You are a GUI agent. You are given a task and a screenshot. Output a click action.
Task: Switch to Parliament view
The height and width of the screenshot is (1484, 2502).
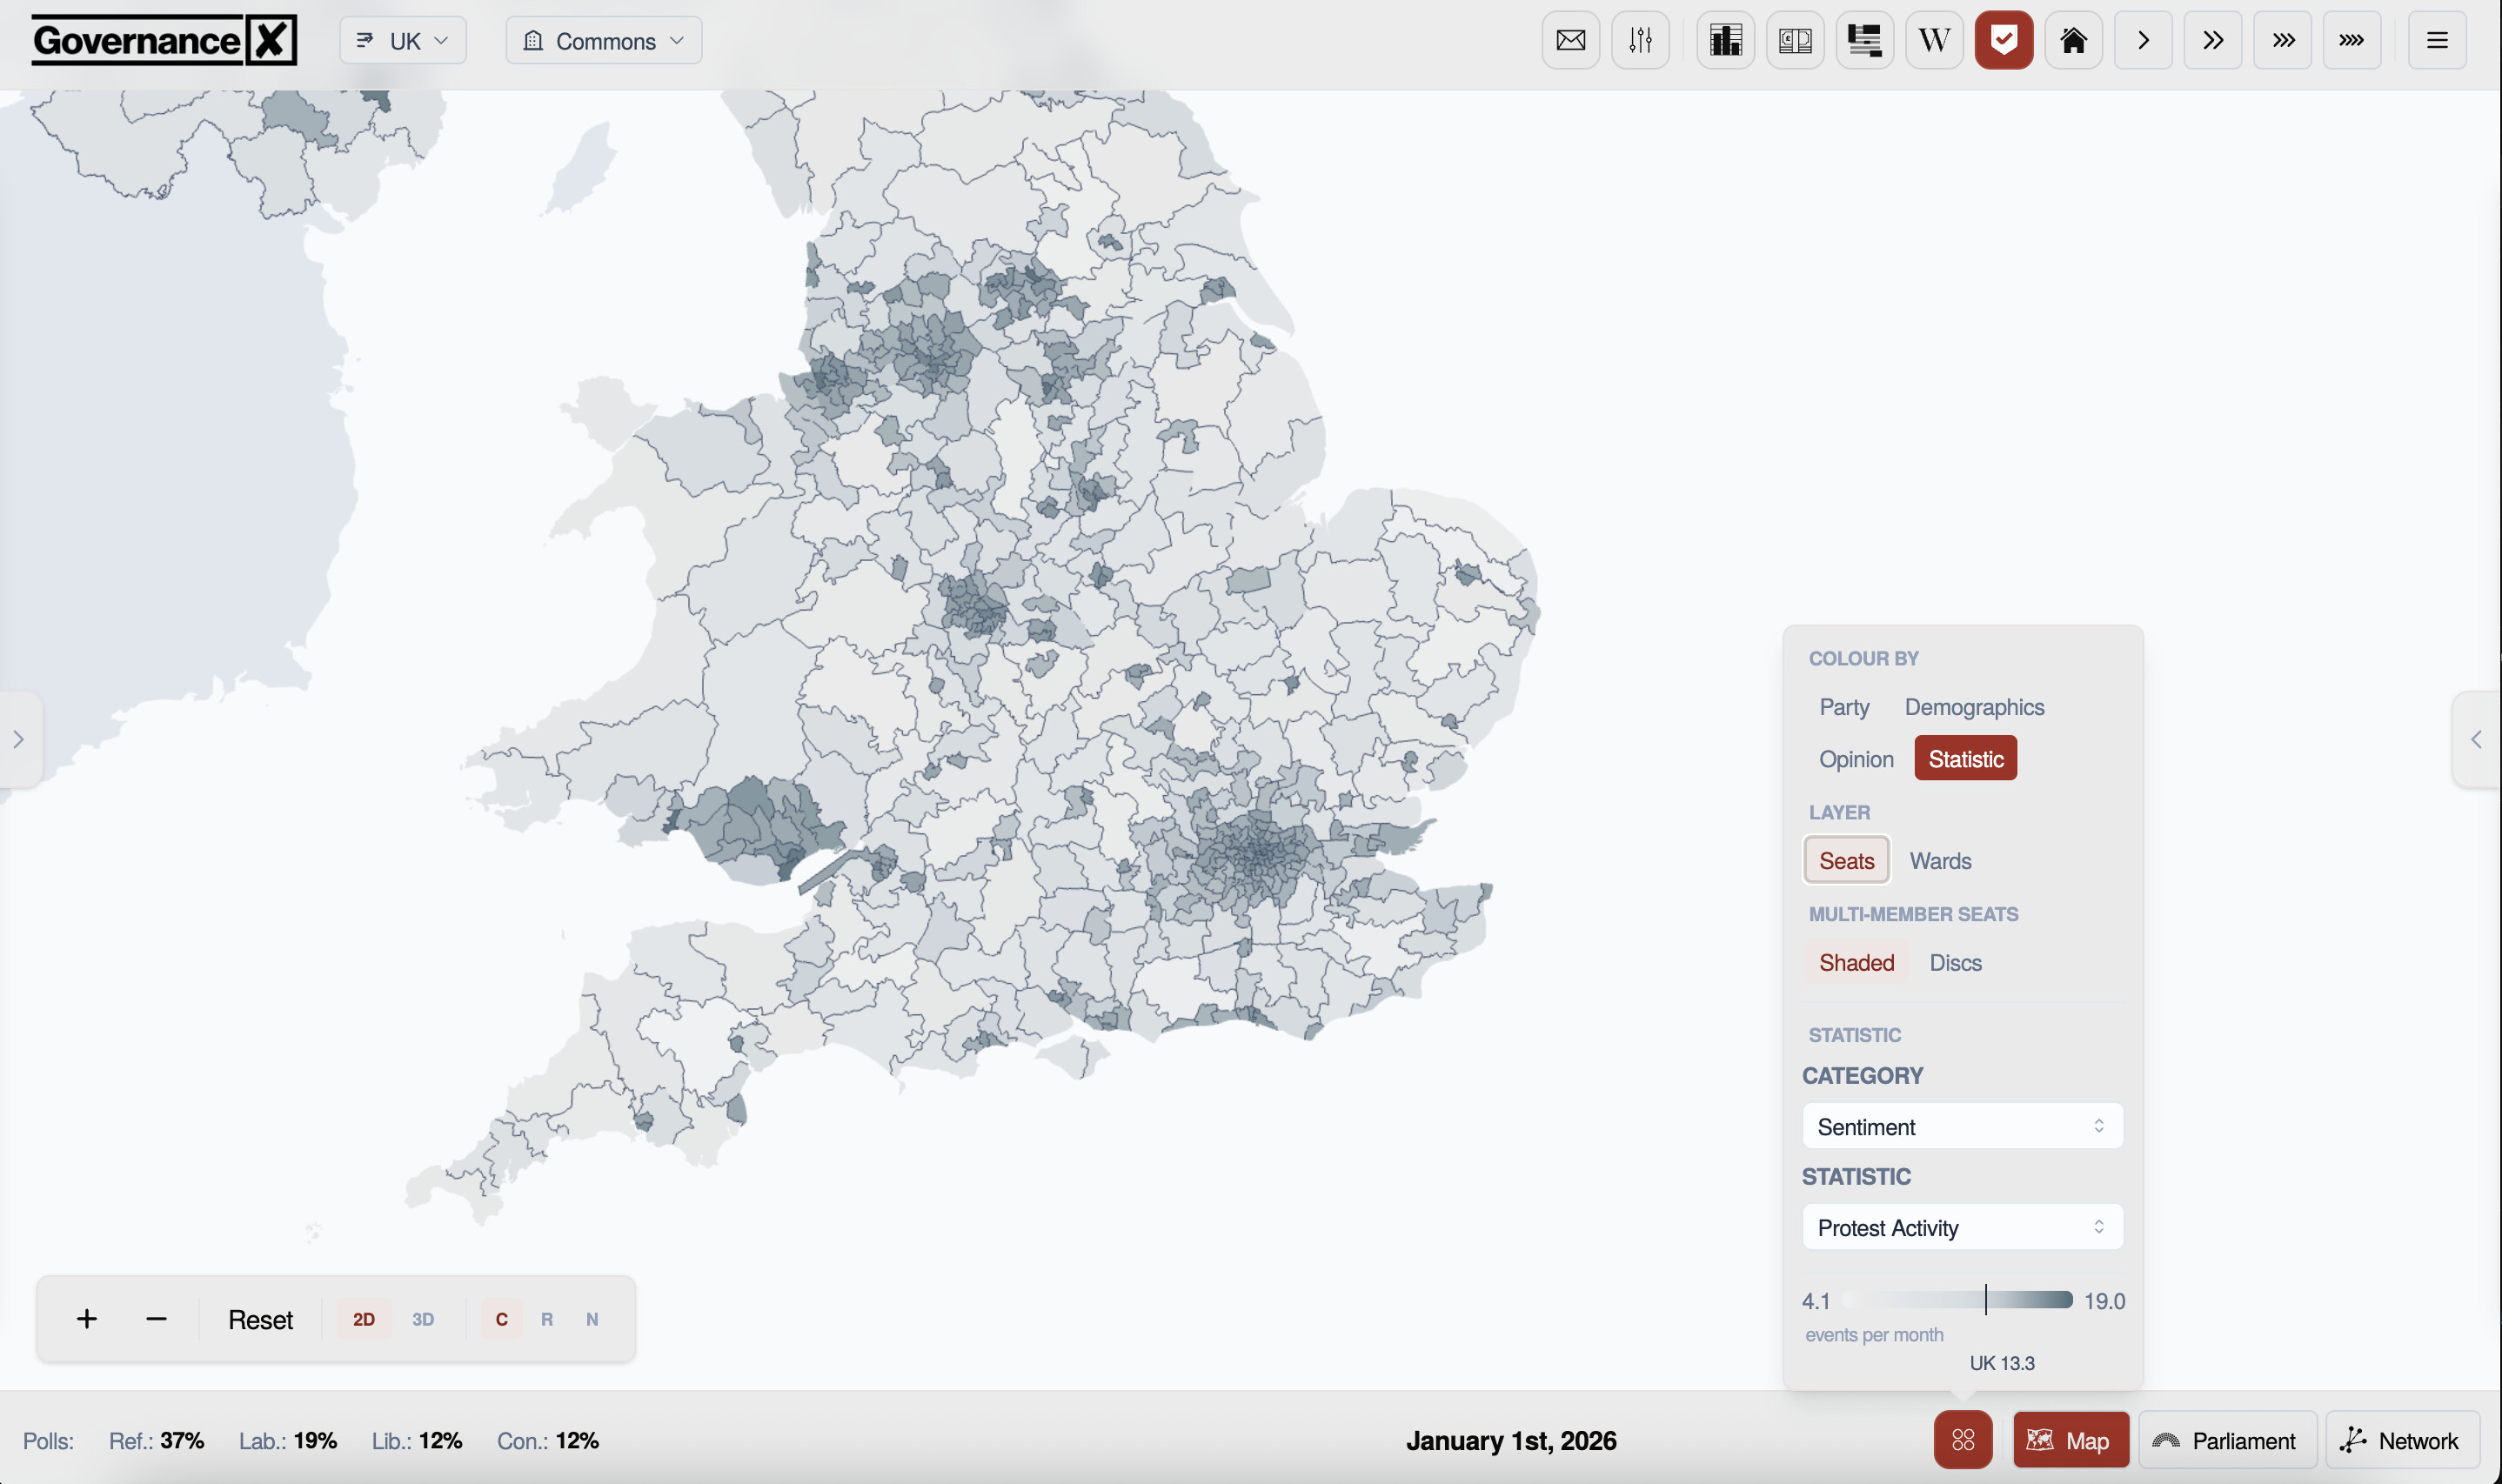pos(2227,1440)
